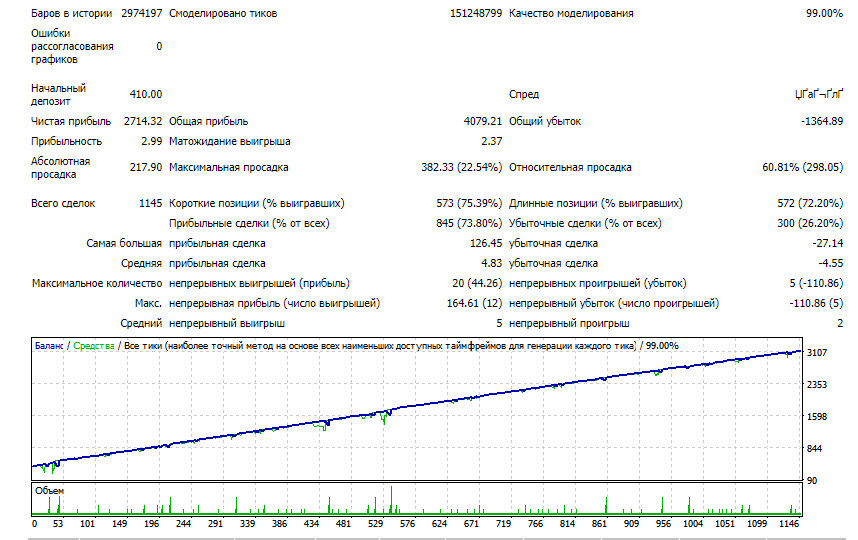Select relative drawdown value 60.81% (298.05)
The height and width of the screenshot is (540, 858).
point(802,167)
